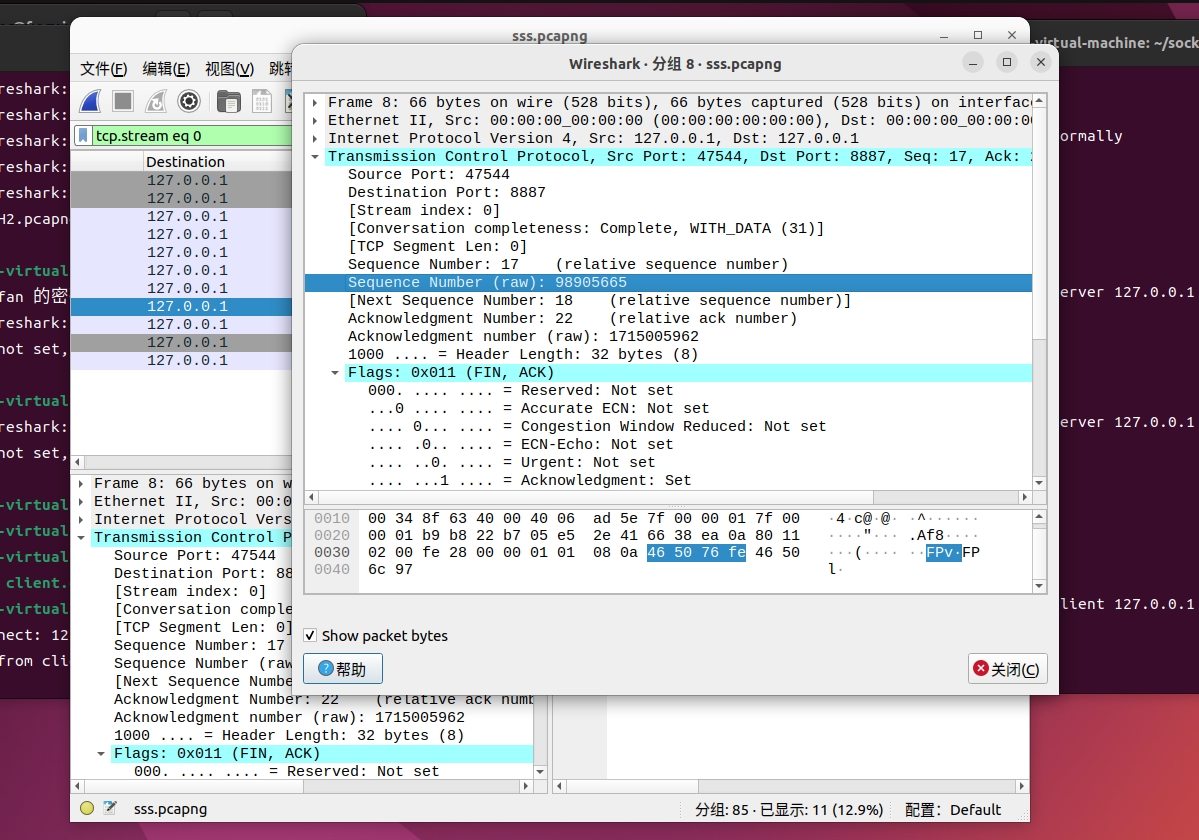Maximize the Wireshark 分组 8 dialog
This screenshot has width=1199, height=840.
[x=1007, y=62]
